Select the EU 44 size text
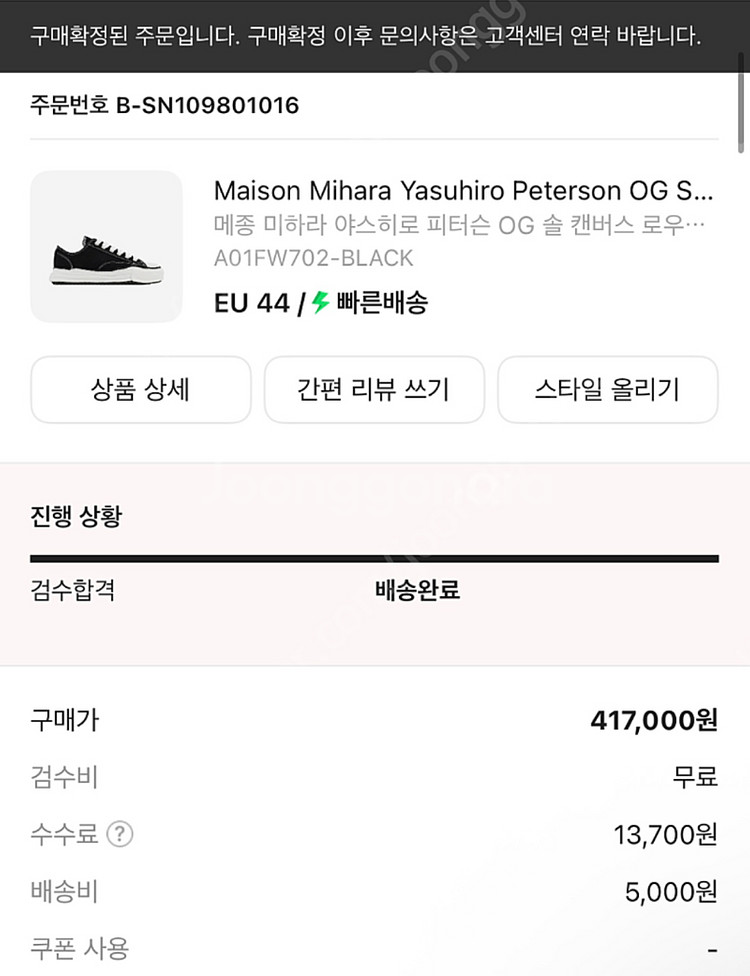Viewport: 750px width, 976px height. pyautogui.click(x=251, y=303)
